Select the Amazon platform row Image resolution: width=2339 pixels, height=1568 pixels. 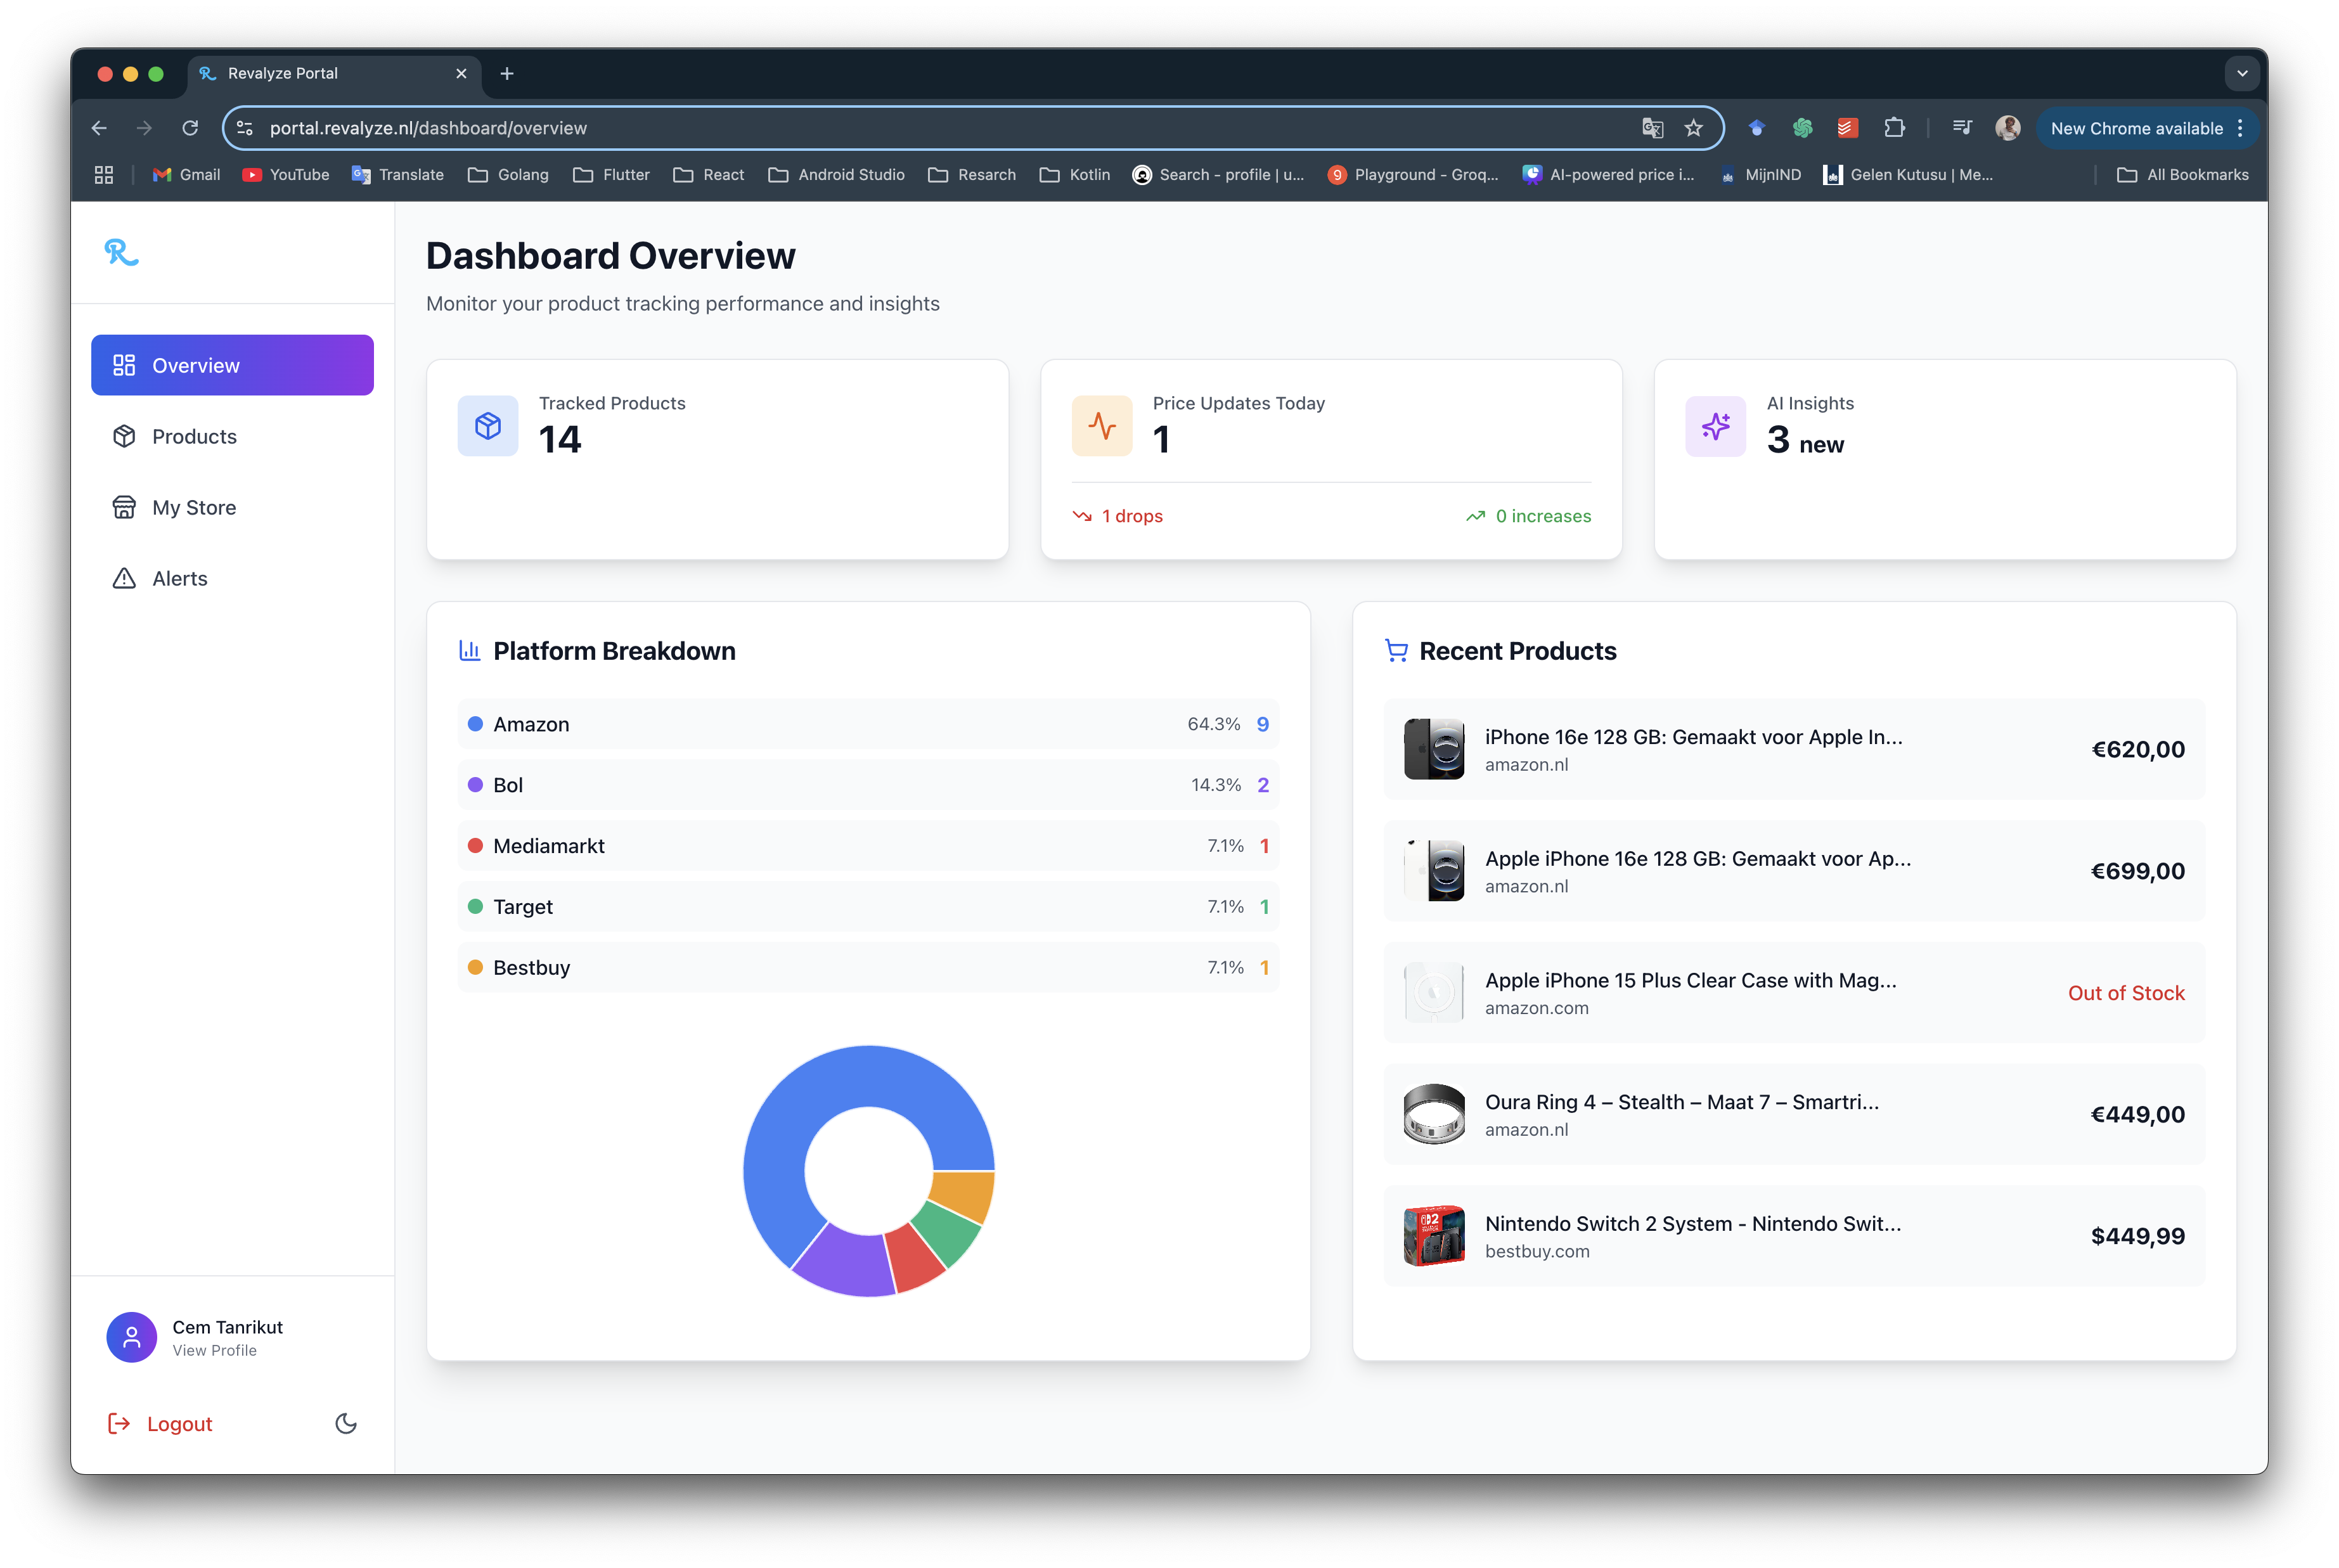pyautogui.click(x=868, y=724)
